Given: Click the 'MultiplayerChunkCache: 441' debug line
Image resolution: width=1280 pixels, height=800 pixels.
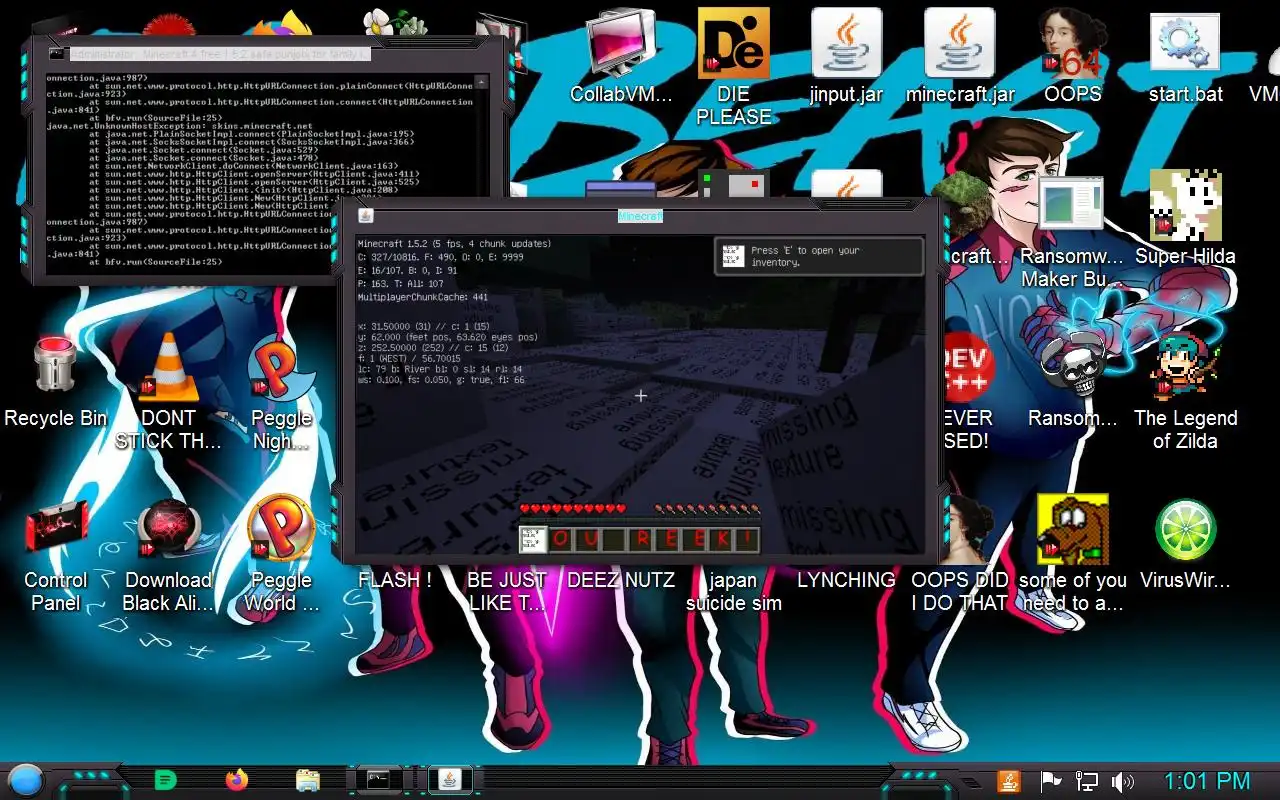Looking at the screenshot, I should 422,297.
